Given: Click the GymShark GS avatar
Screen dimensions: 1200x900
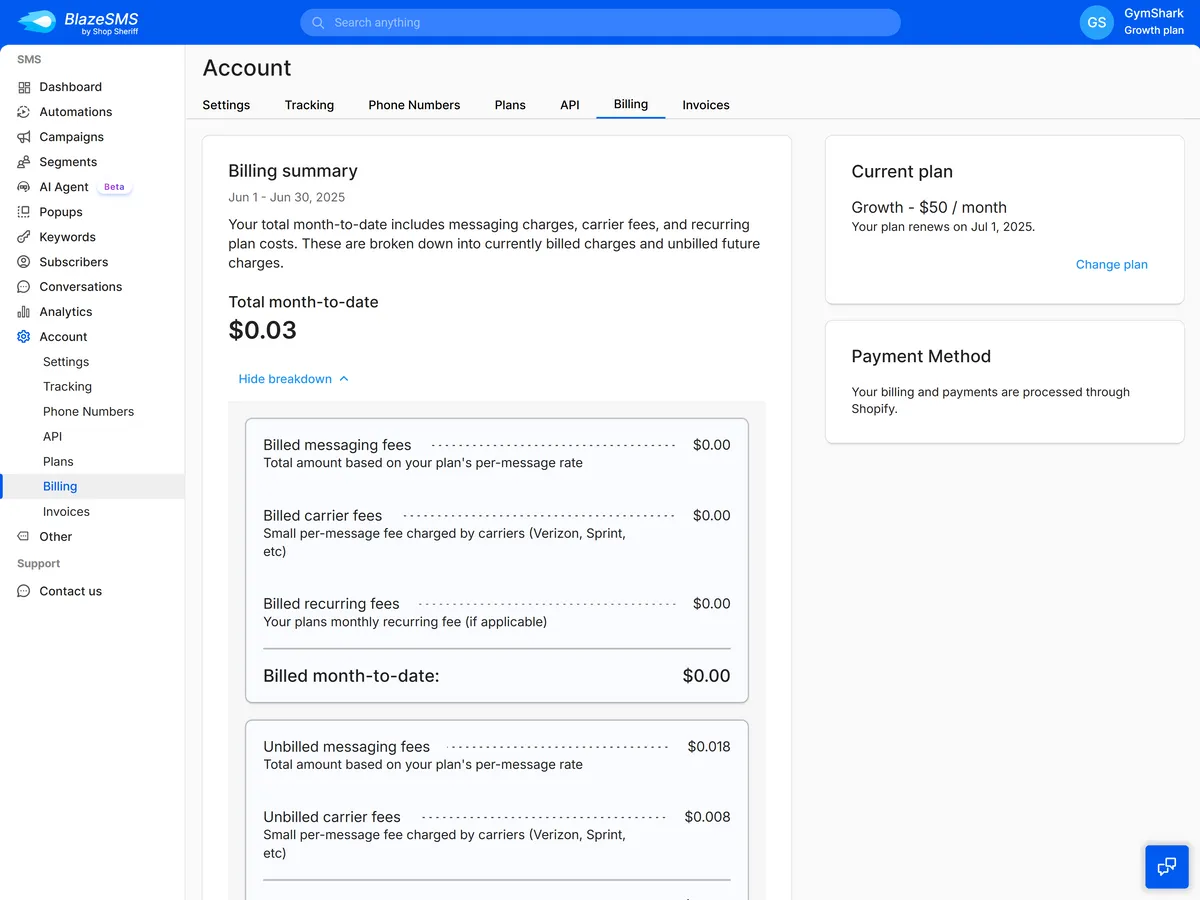Looking at the screenshot, I should point(1096,22).
